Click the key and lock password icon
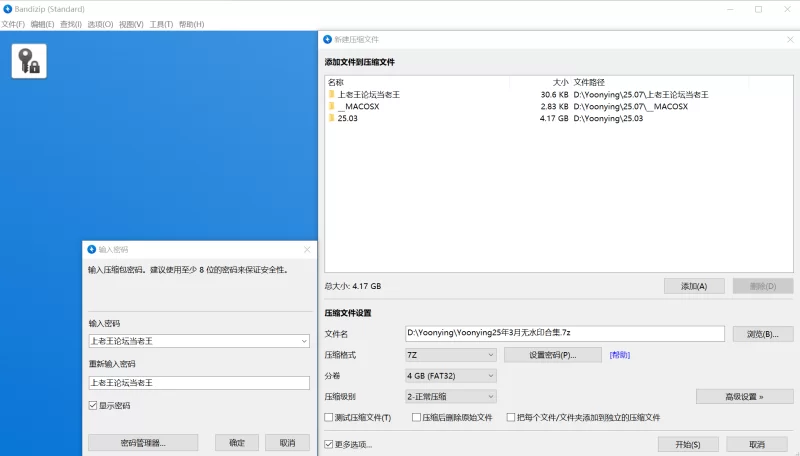Viewport: 800px width, 456px height. (29, 61)
